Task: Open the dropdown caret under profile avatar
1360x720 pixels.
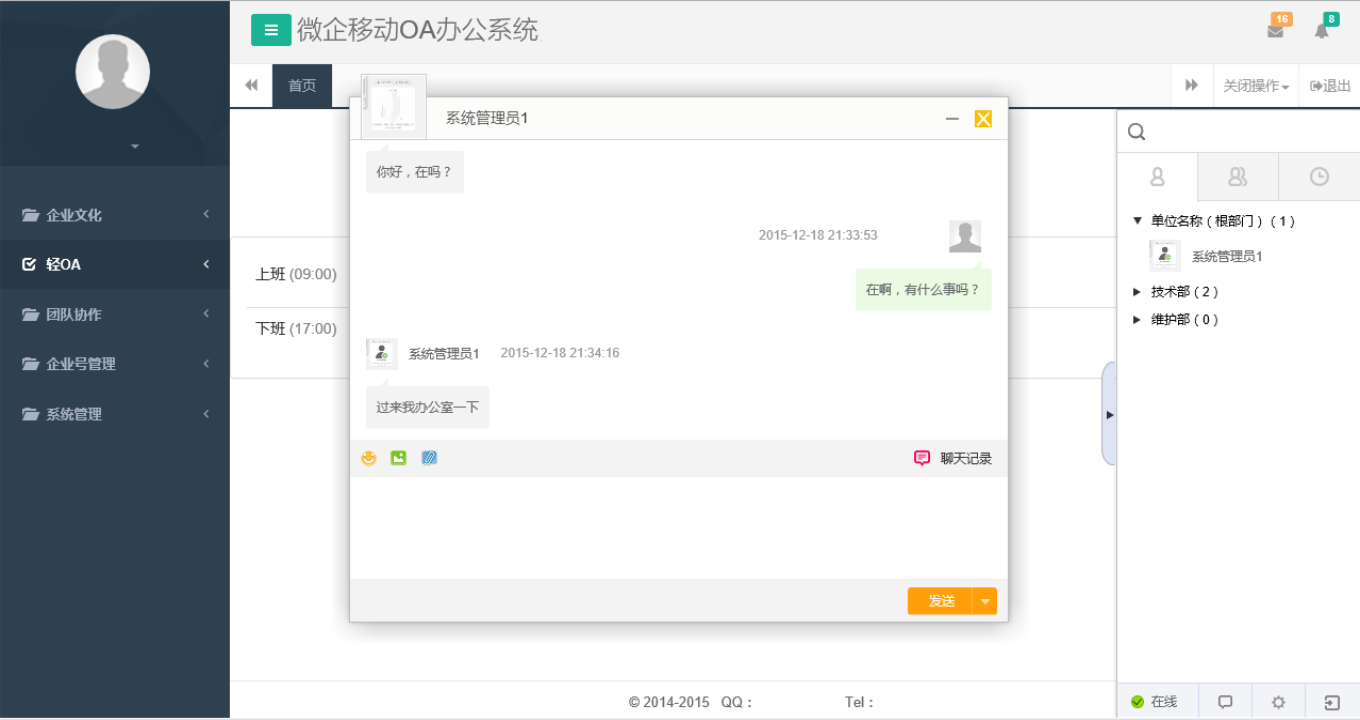Action: click(135, 147)
